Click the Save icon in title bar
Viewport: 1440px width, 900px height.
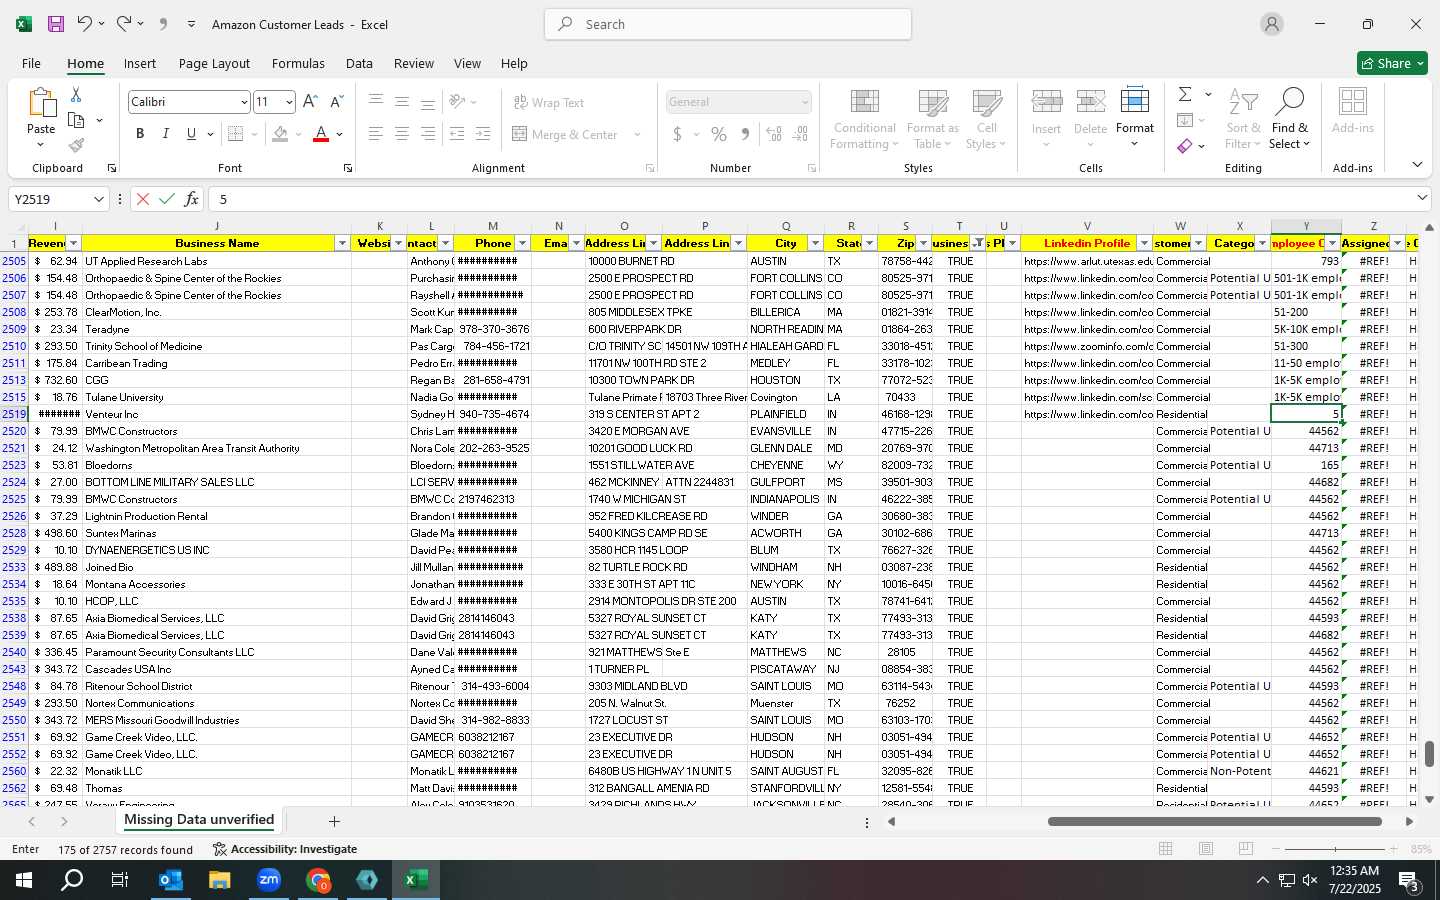(x=56, y=24)
